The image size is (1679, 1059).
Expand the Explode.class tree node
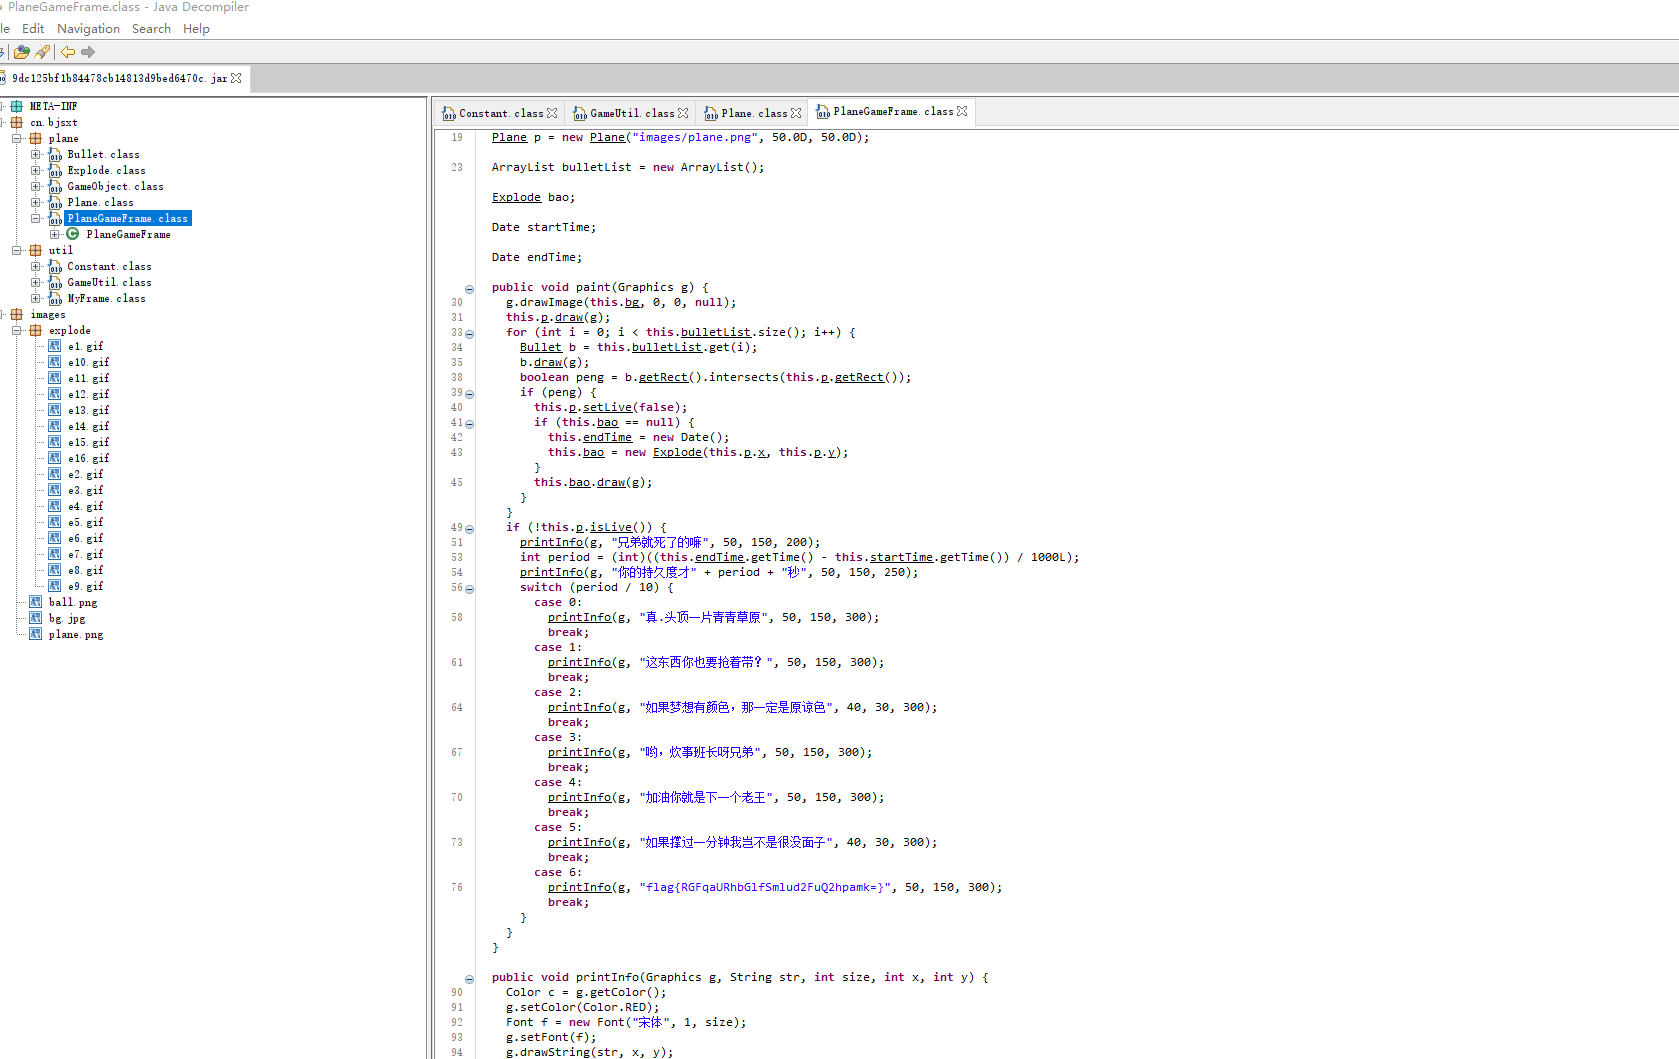pos(36,171)
